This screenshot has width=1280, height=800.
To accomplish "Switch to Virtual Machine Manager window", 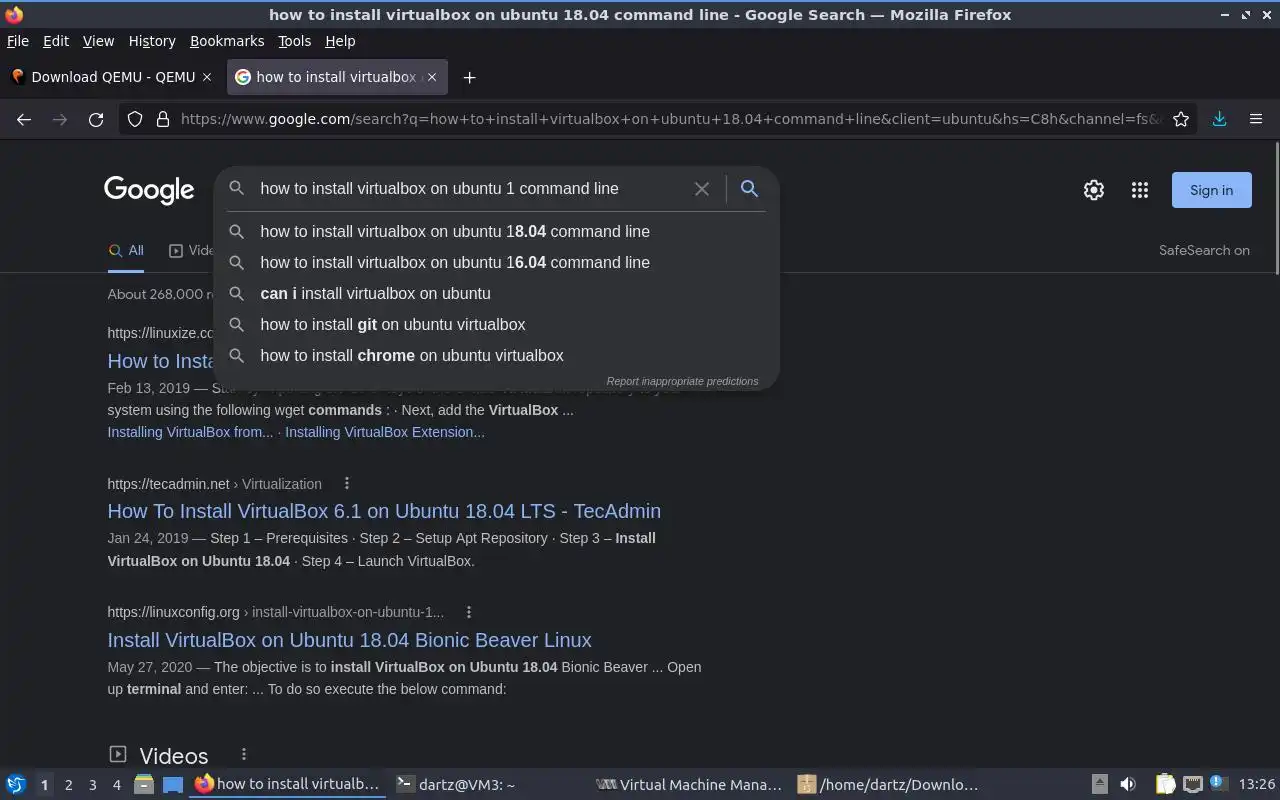I will (x=690, y=785).
